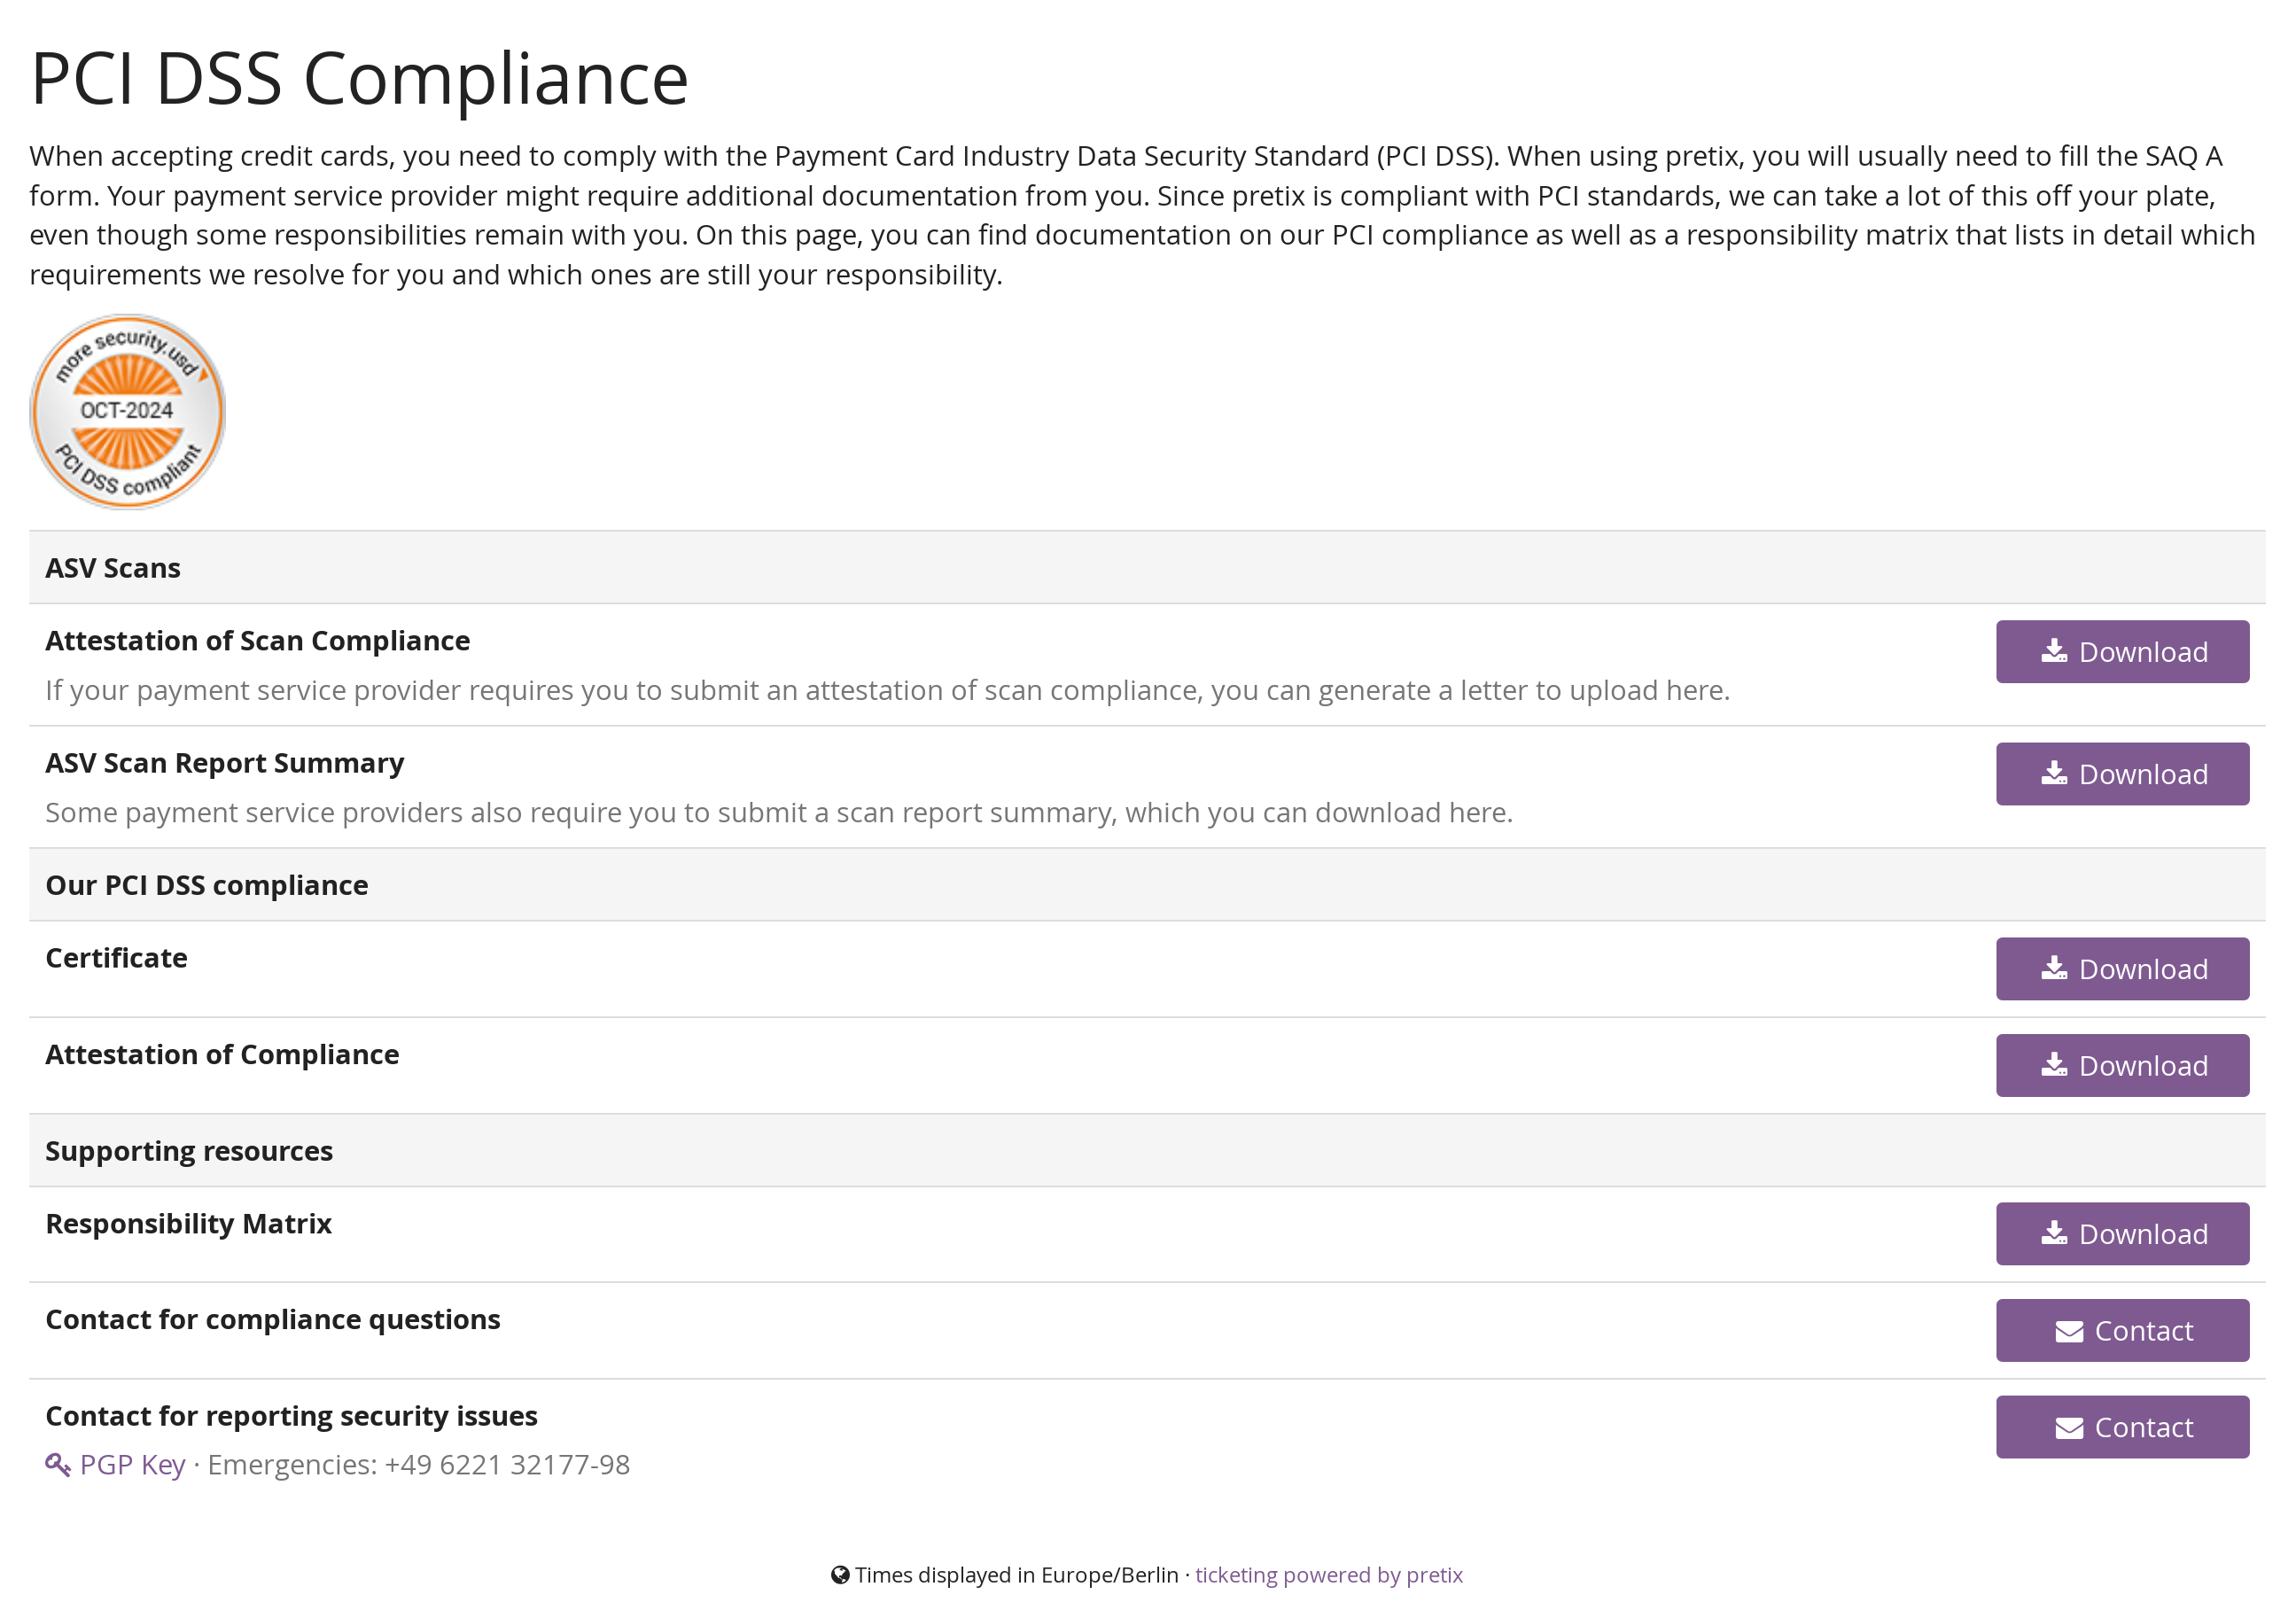Download the PCI DSS Certificate
Image resolution: width=2296 pixels, height=1610 pixels.
pos(2122,969)
